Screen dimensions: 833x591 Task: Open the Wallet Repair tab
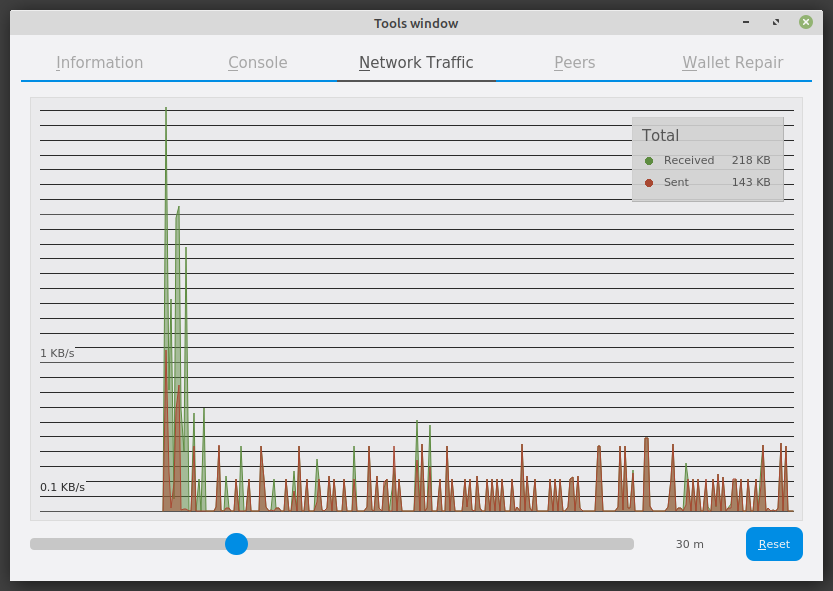click(732, 63)
